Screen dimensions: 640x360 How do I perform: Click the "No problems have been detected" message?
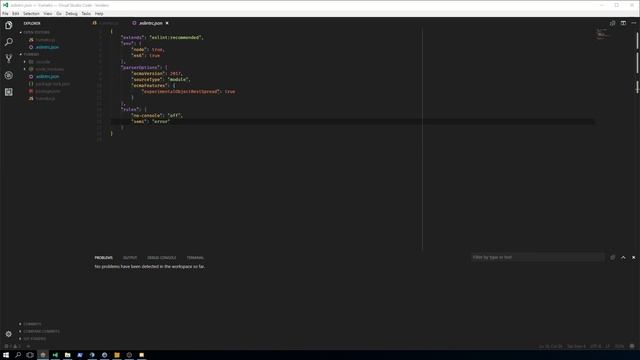(149, 266)
